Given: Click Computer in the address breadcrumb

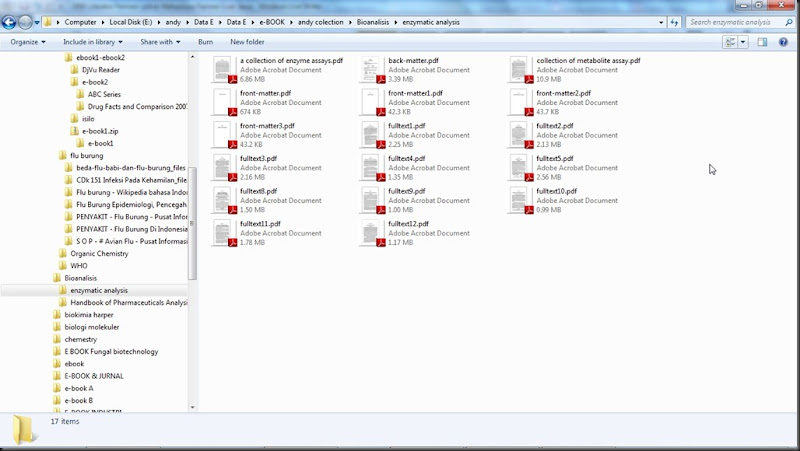Looking at the screenshot, I should point(80,22).
